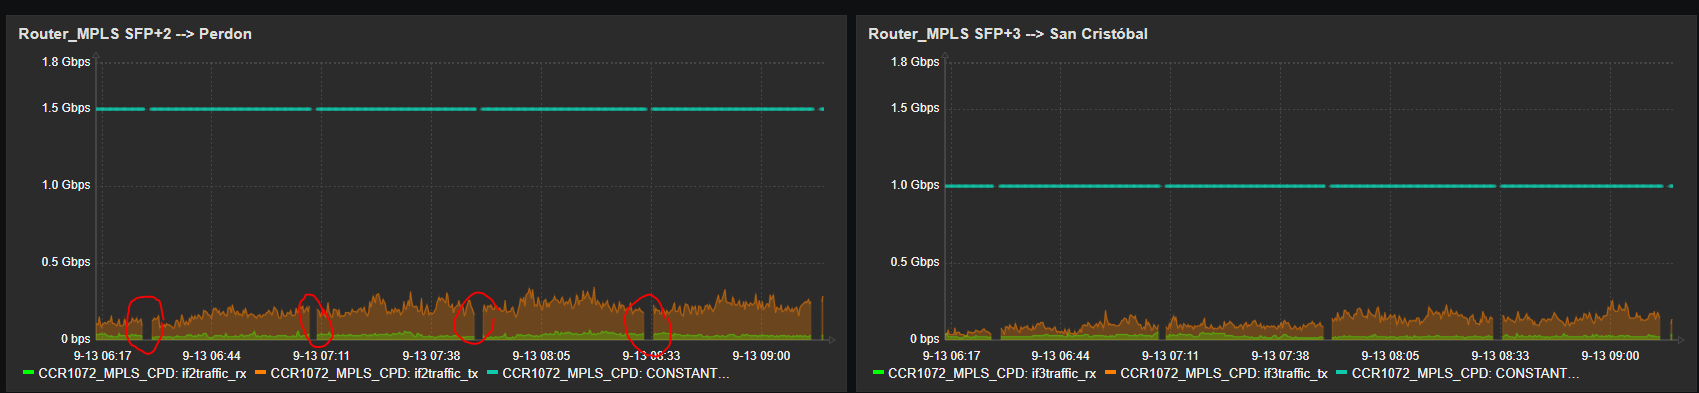
Task: Open the Router_MPLS SFP+3 --> San Cristóbal panel title
Action: 1008,34
